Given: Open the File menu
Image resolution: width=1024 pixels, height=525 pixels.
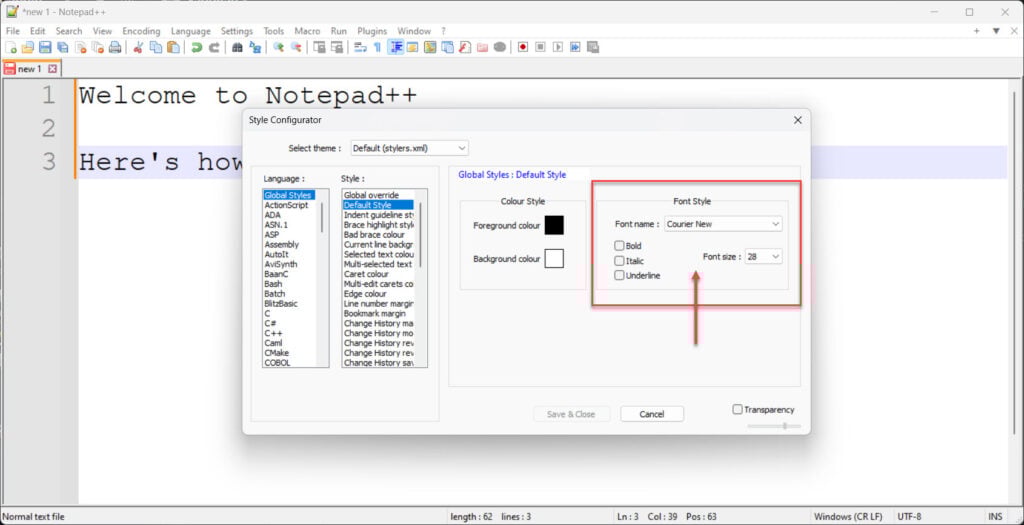Looking at the screenshot, I should click(12, 31).
